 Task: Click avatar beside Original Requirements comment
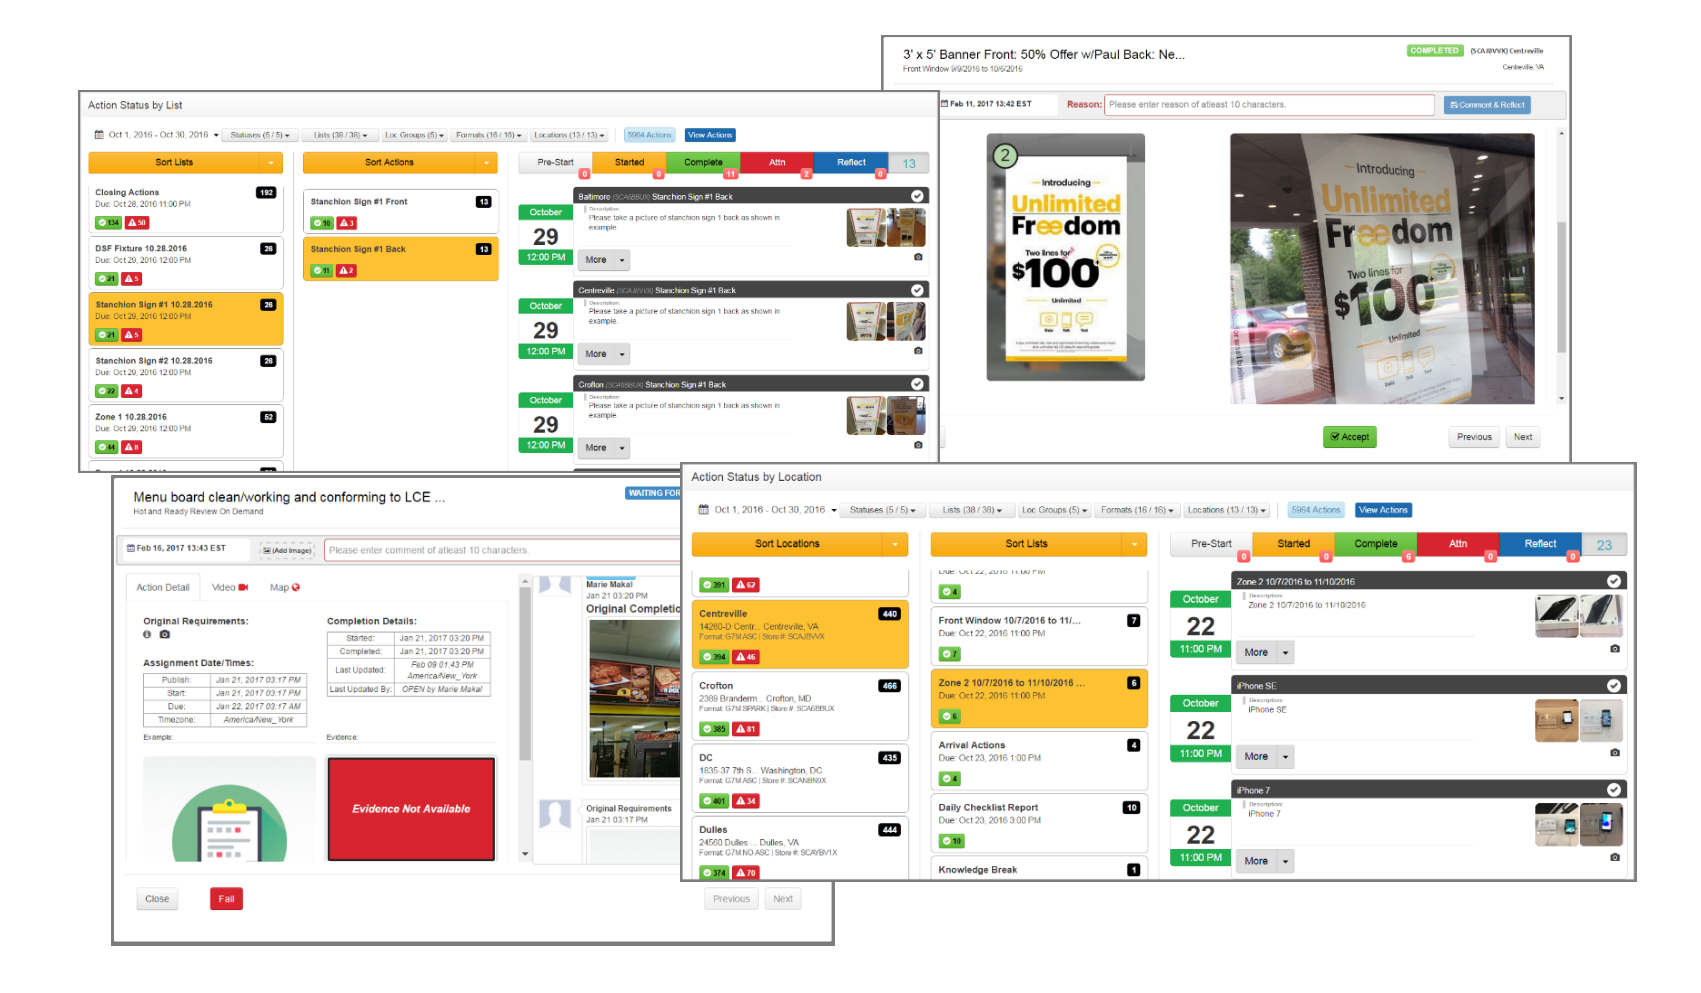555,815
